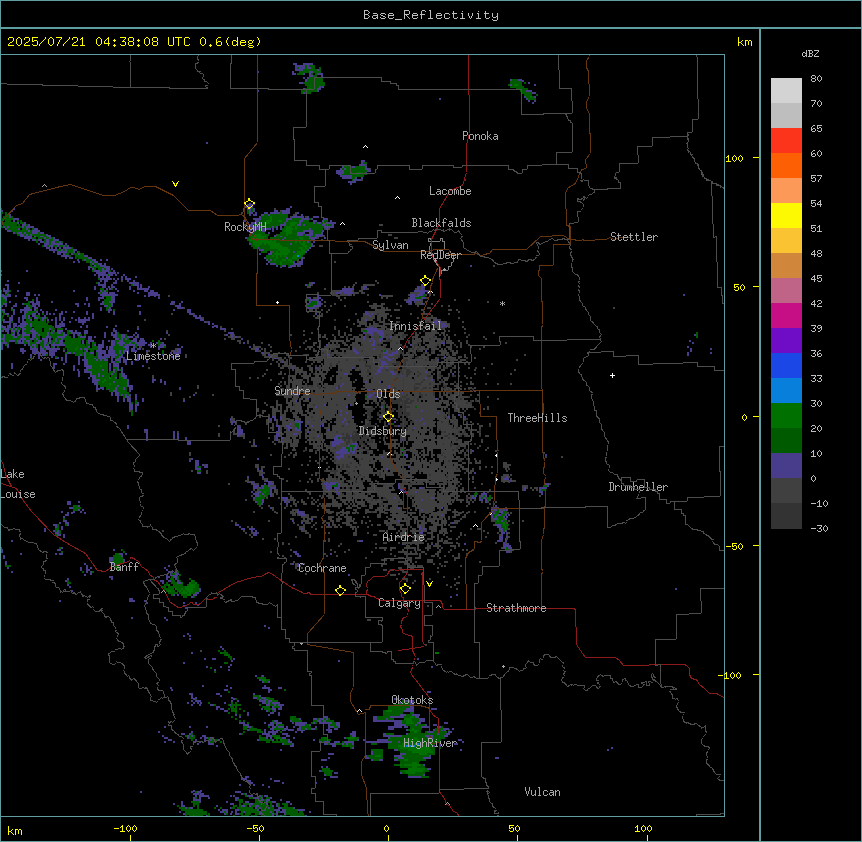862x842 pixels.
Task: Pick the lightest gray 70–80 dBZ swatch
Action: point(786,91)
